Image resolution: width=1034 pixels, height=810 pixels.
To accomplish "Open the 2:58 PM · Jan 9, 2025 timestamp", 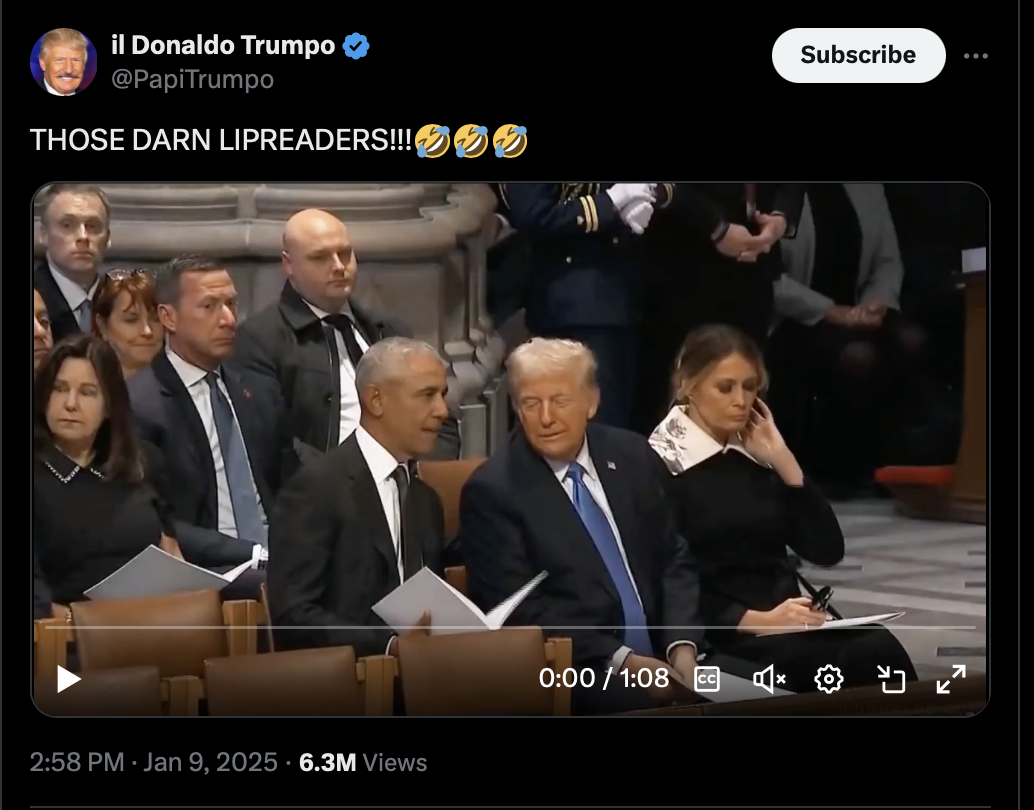I will 154,763.
